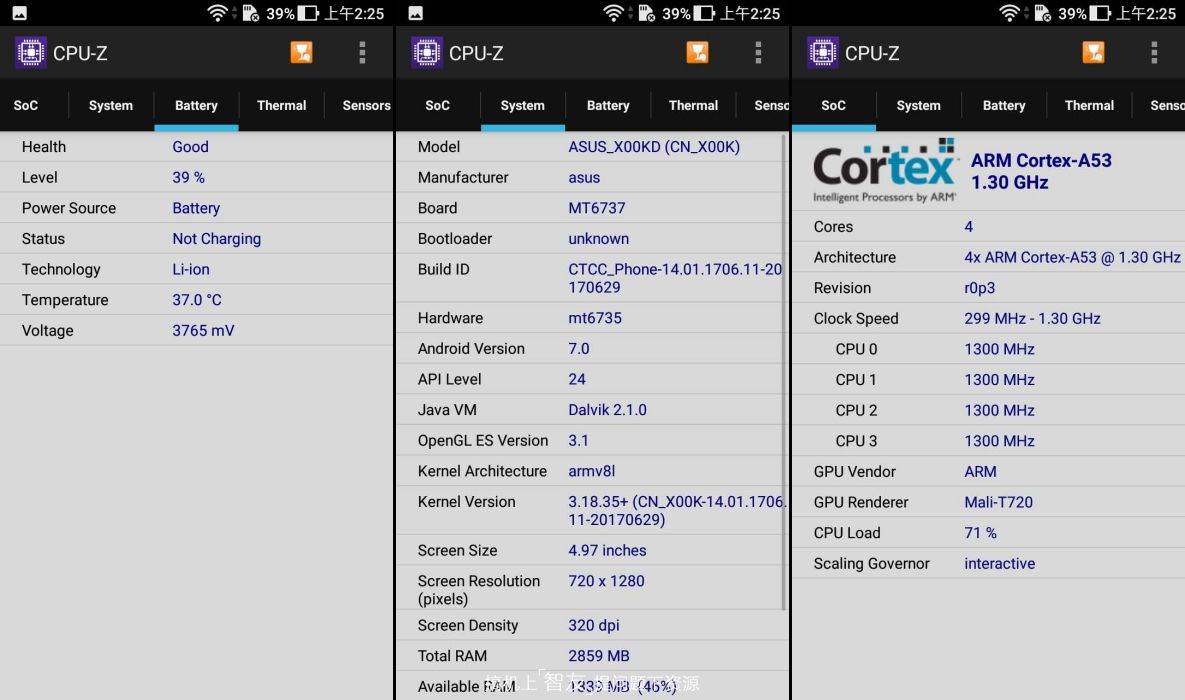
Task: Tap the Temperature row showing 37.0 °C
Action: pyautogui.click(x=196, y=300)
